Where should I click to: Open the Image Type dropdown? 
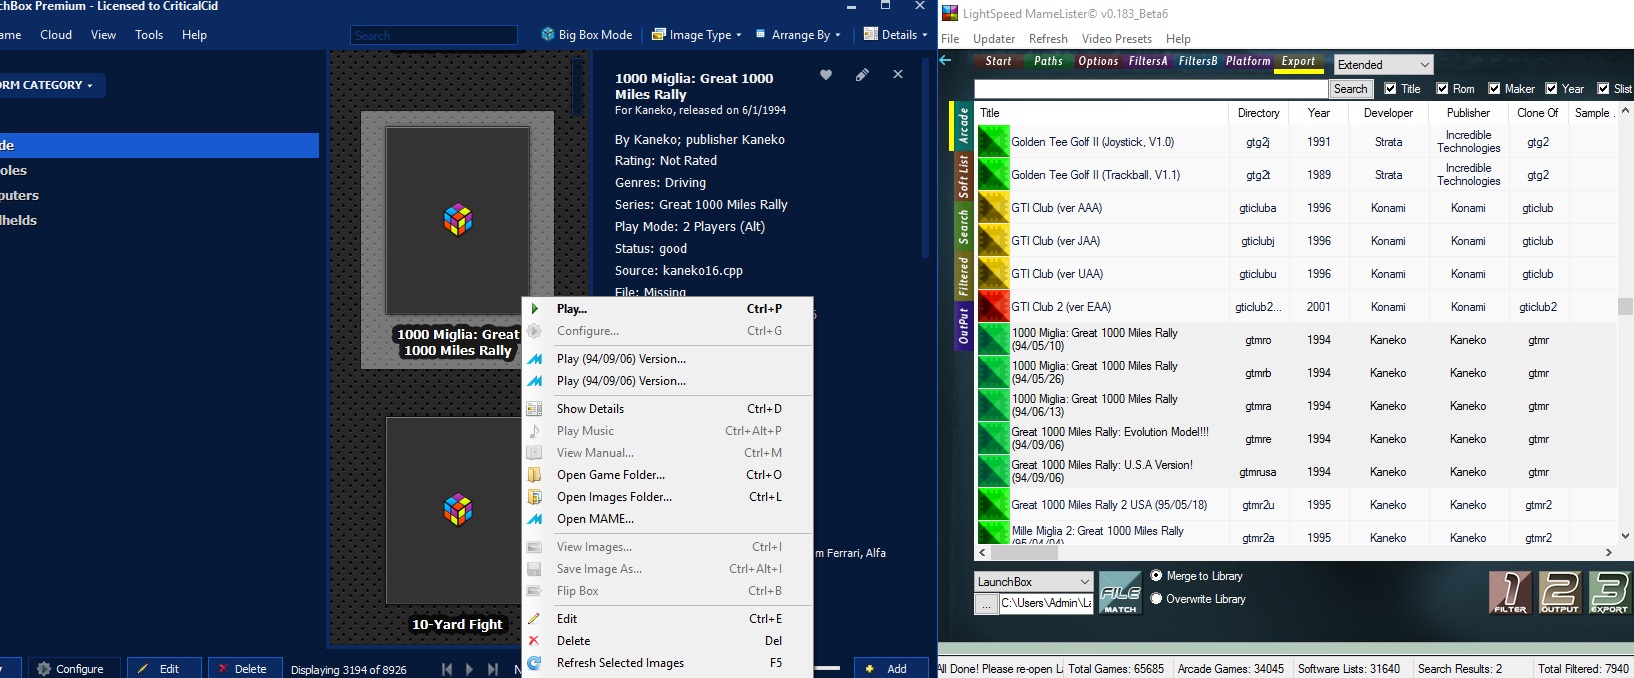click(x=696, y=34)
